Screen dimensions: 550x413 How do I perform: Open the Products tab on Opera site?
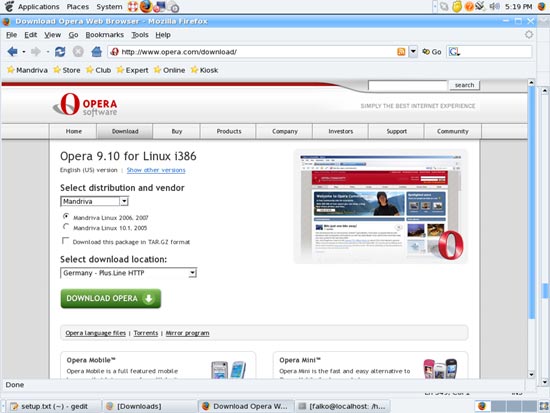tap(229, 131)
